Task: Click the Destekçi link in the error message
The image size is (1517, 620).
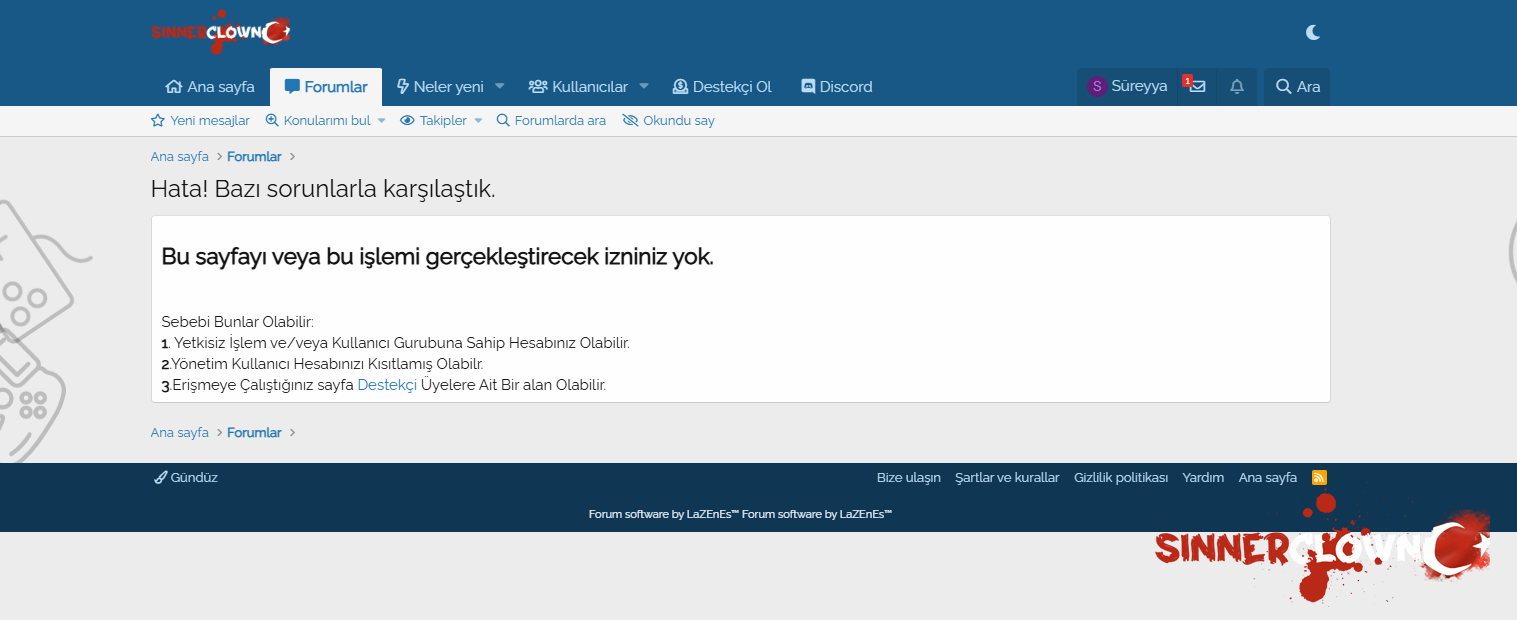Action: click(386, 385)
